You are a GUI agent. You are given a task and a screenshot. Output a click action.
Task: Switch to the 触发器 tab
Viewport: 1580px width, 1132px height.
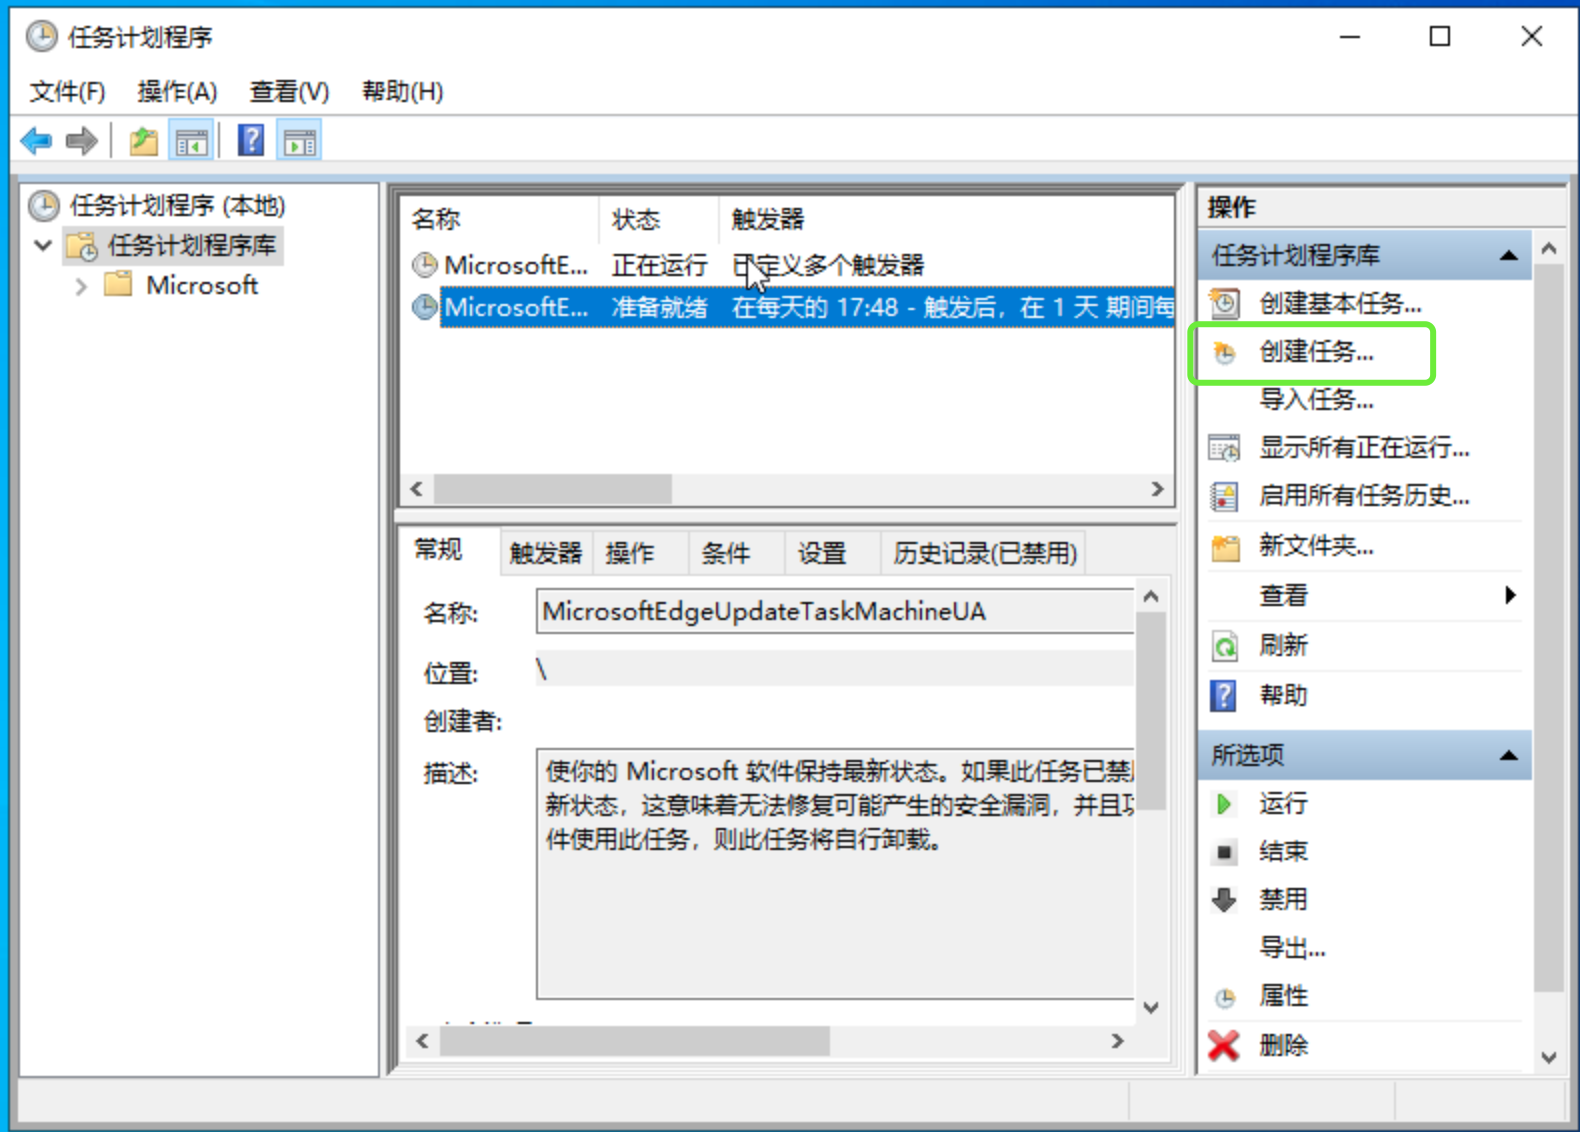pos(546,553)
